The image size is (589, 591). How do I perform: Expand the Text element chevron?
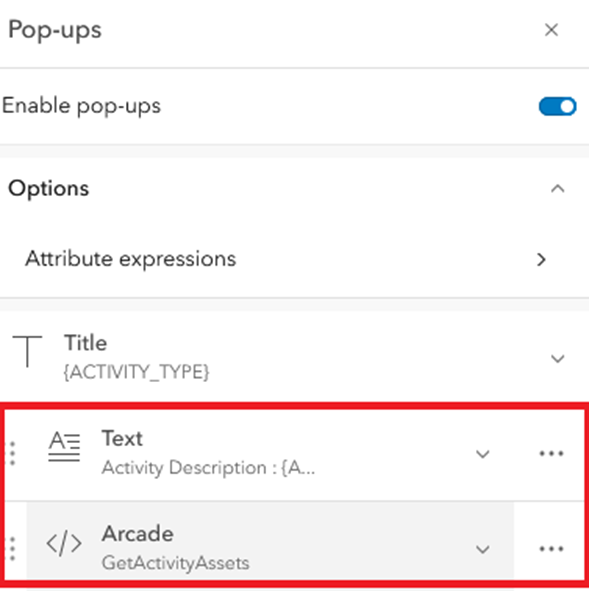click(x=483, y=454)
